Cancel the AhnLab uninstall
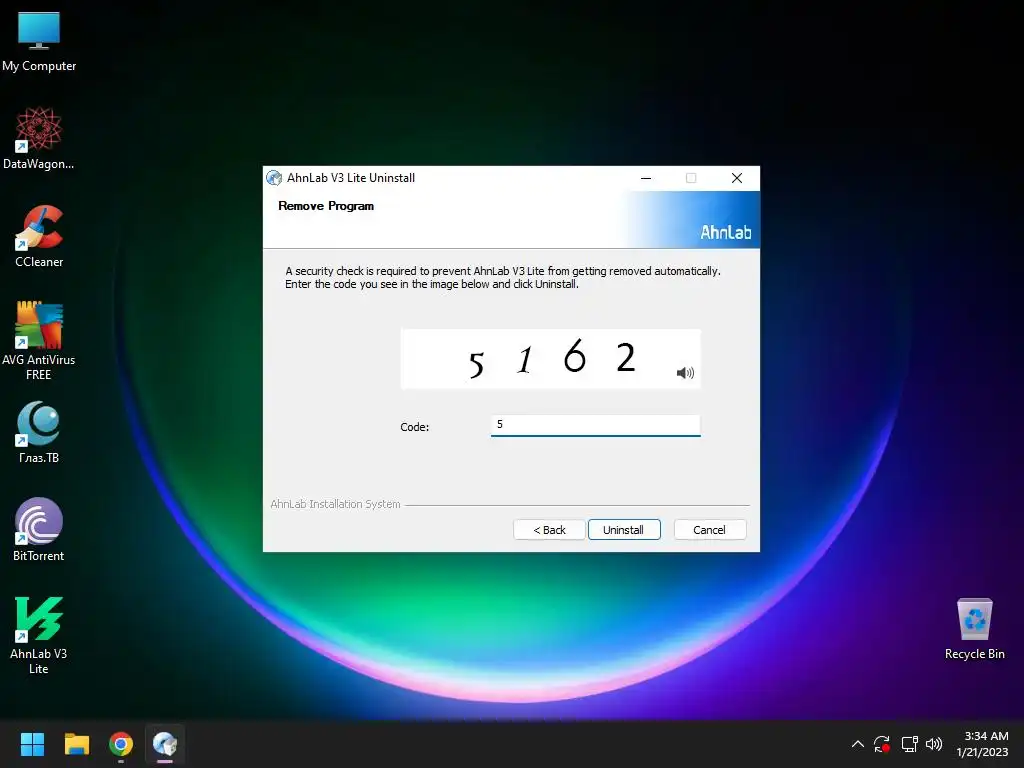 click(709, 530)
